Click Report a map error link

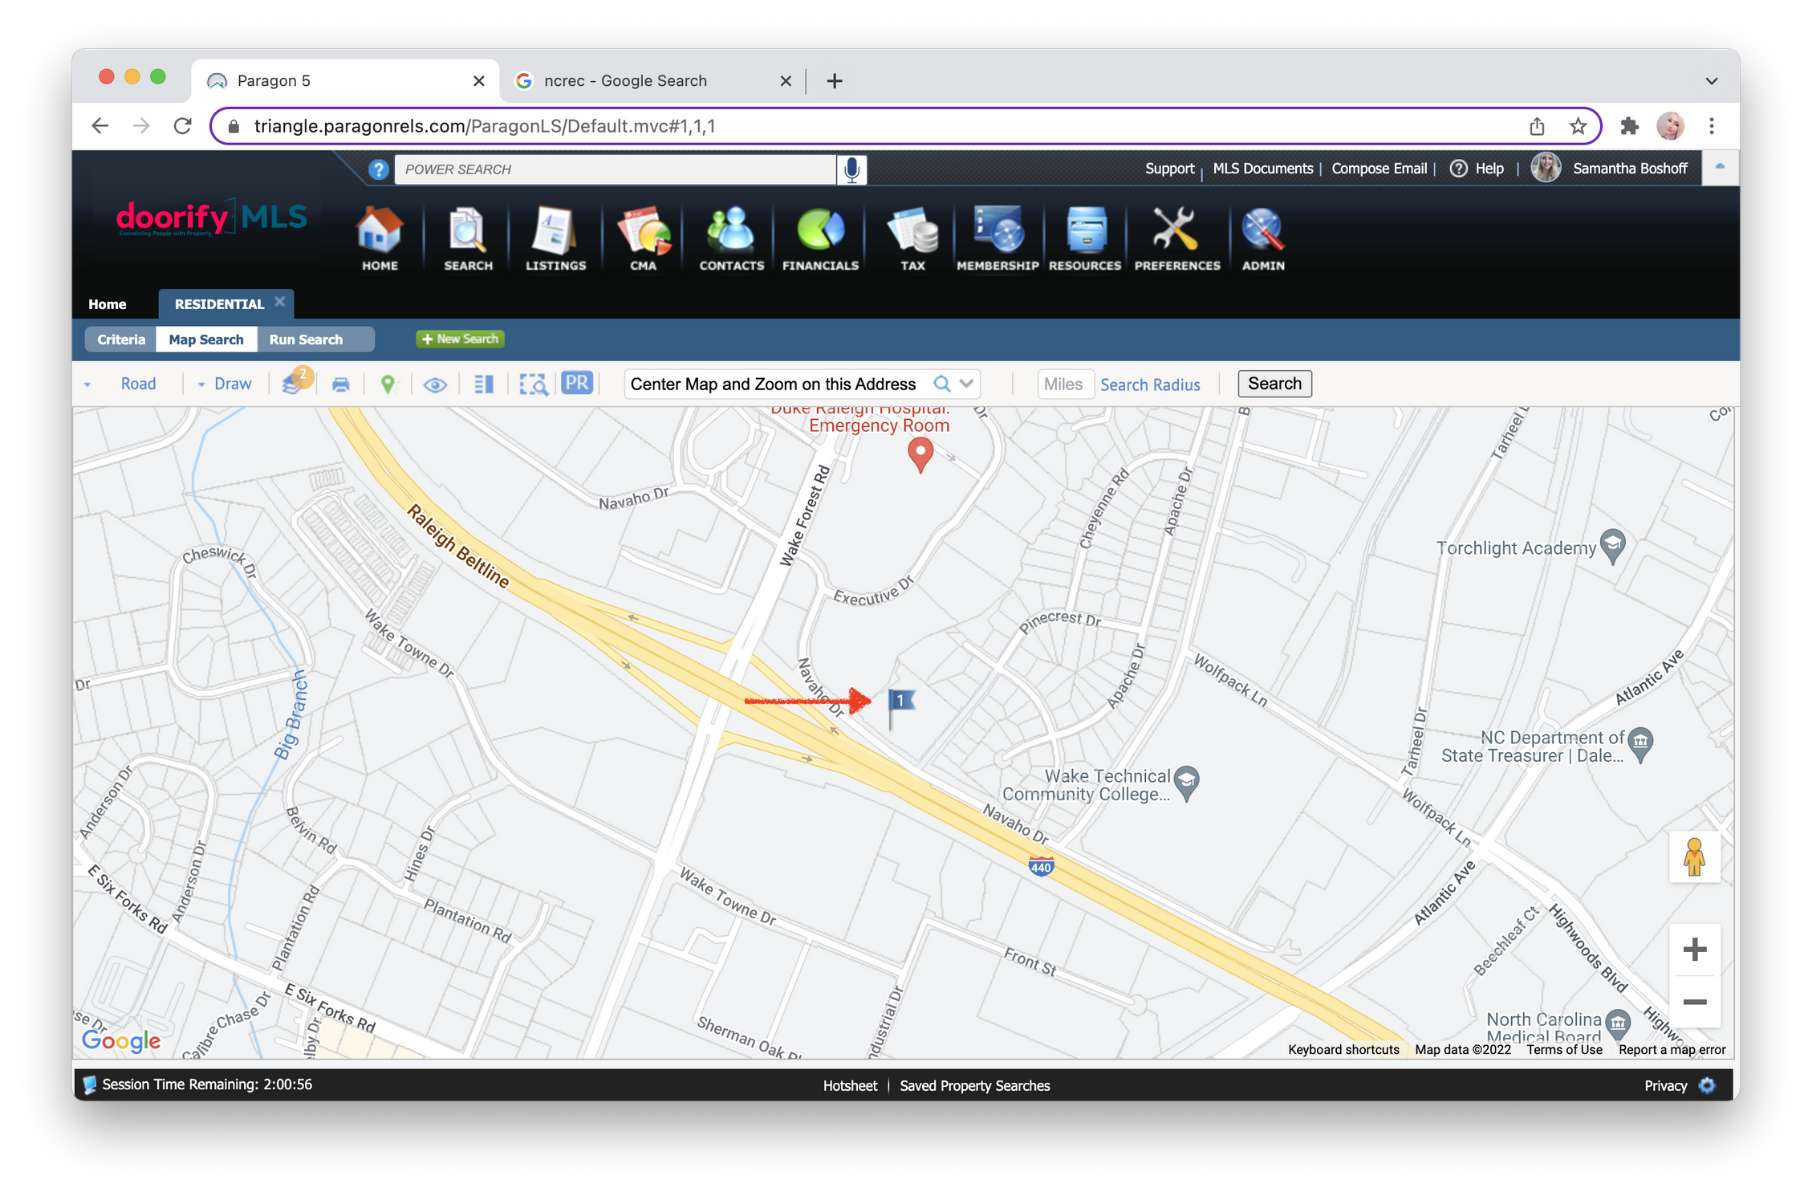coord(1672,1049)
